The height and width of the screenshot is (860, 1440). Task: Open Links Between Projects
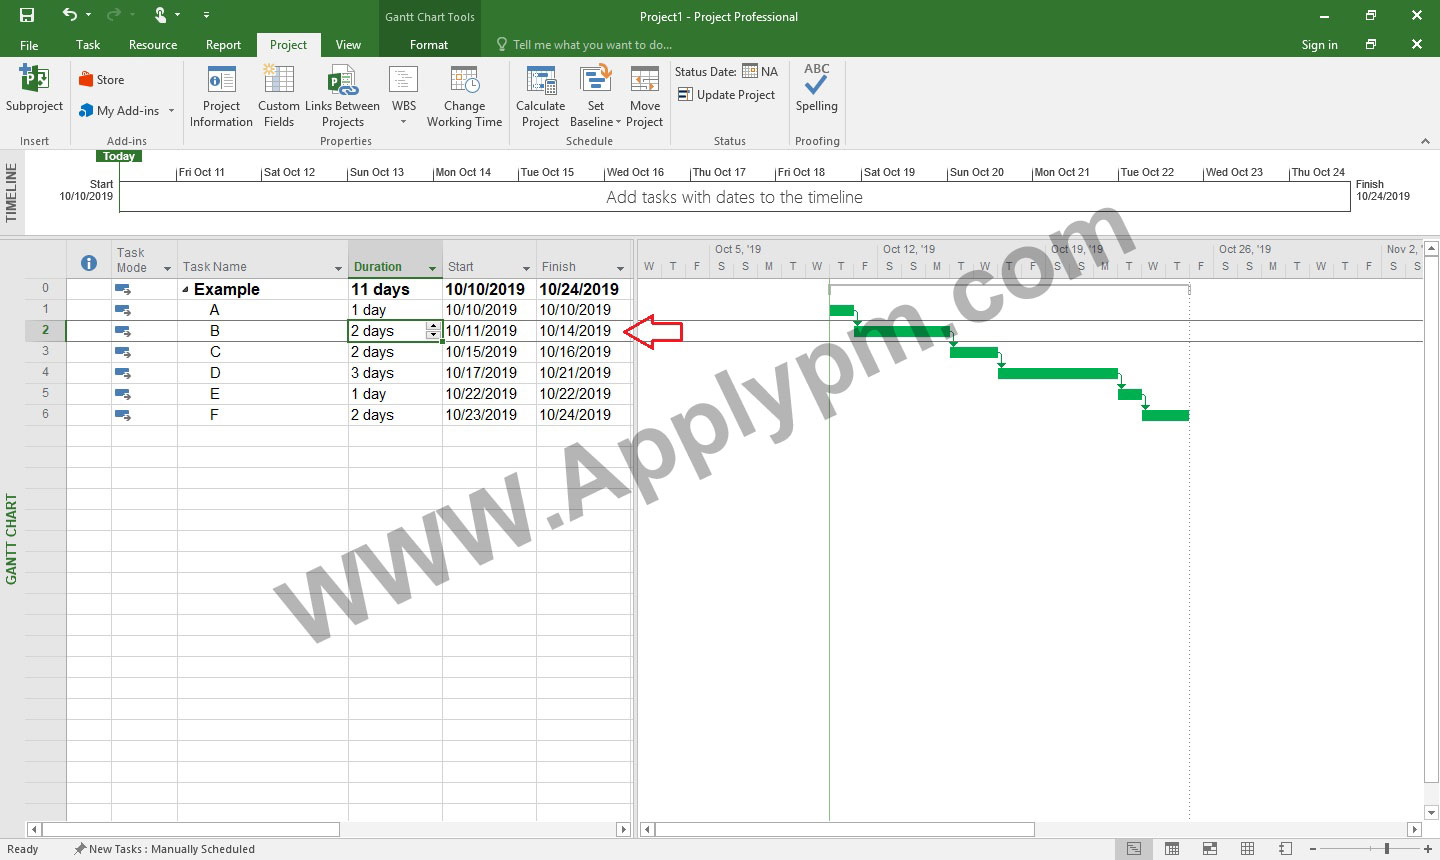[342, 97]
